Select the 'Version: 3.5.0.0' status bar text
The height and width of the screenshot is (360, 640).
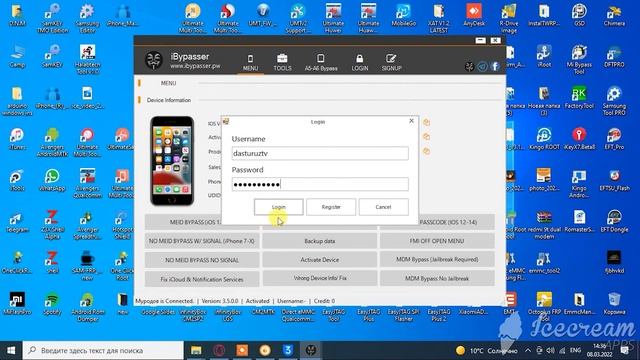[x=220, y=301]
